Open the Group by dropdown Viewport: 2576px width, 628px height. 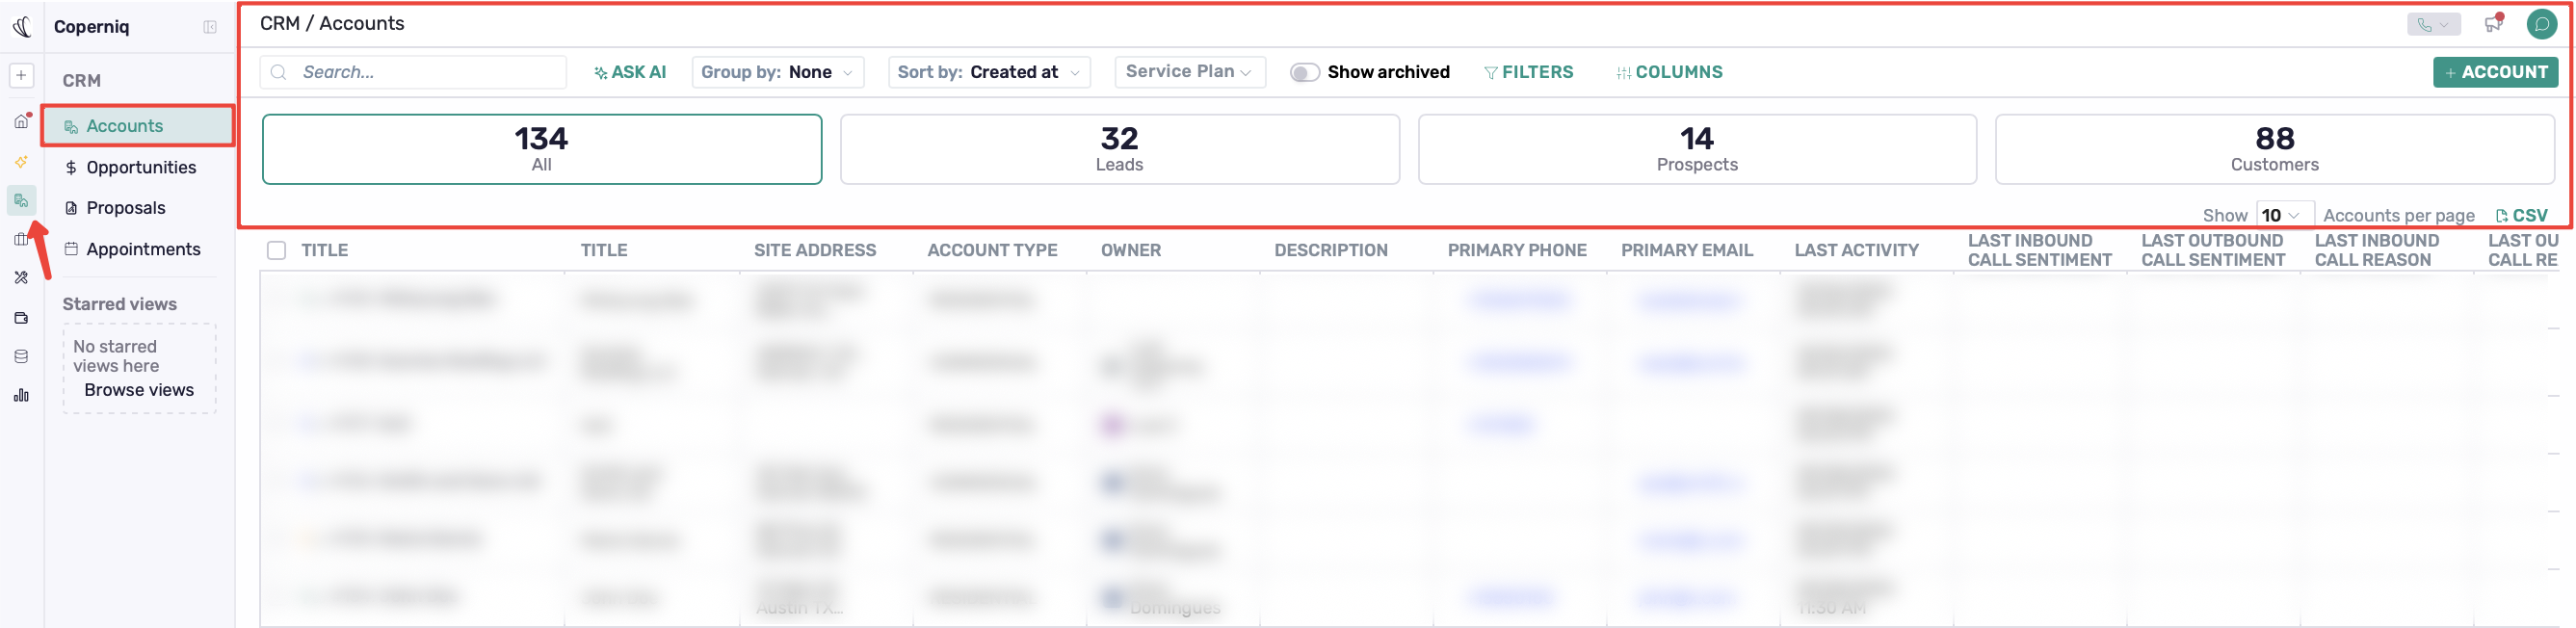[777, 72]
